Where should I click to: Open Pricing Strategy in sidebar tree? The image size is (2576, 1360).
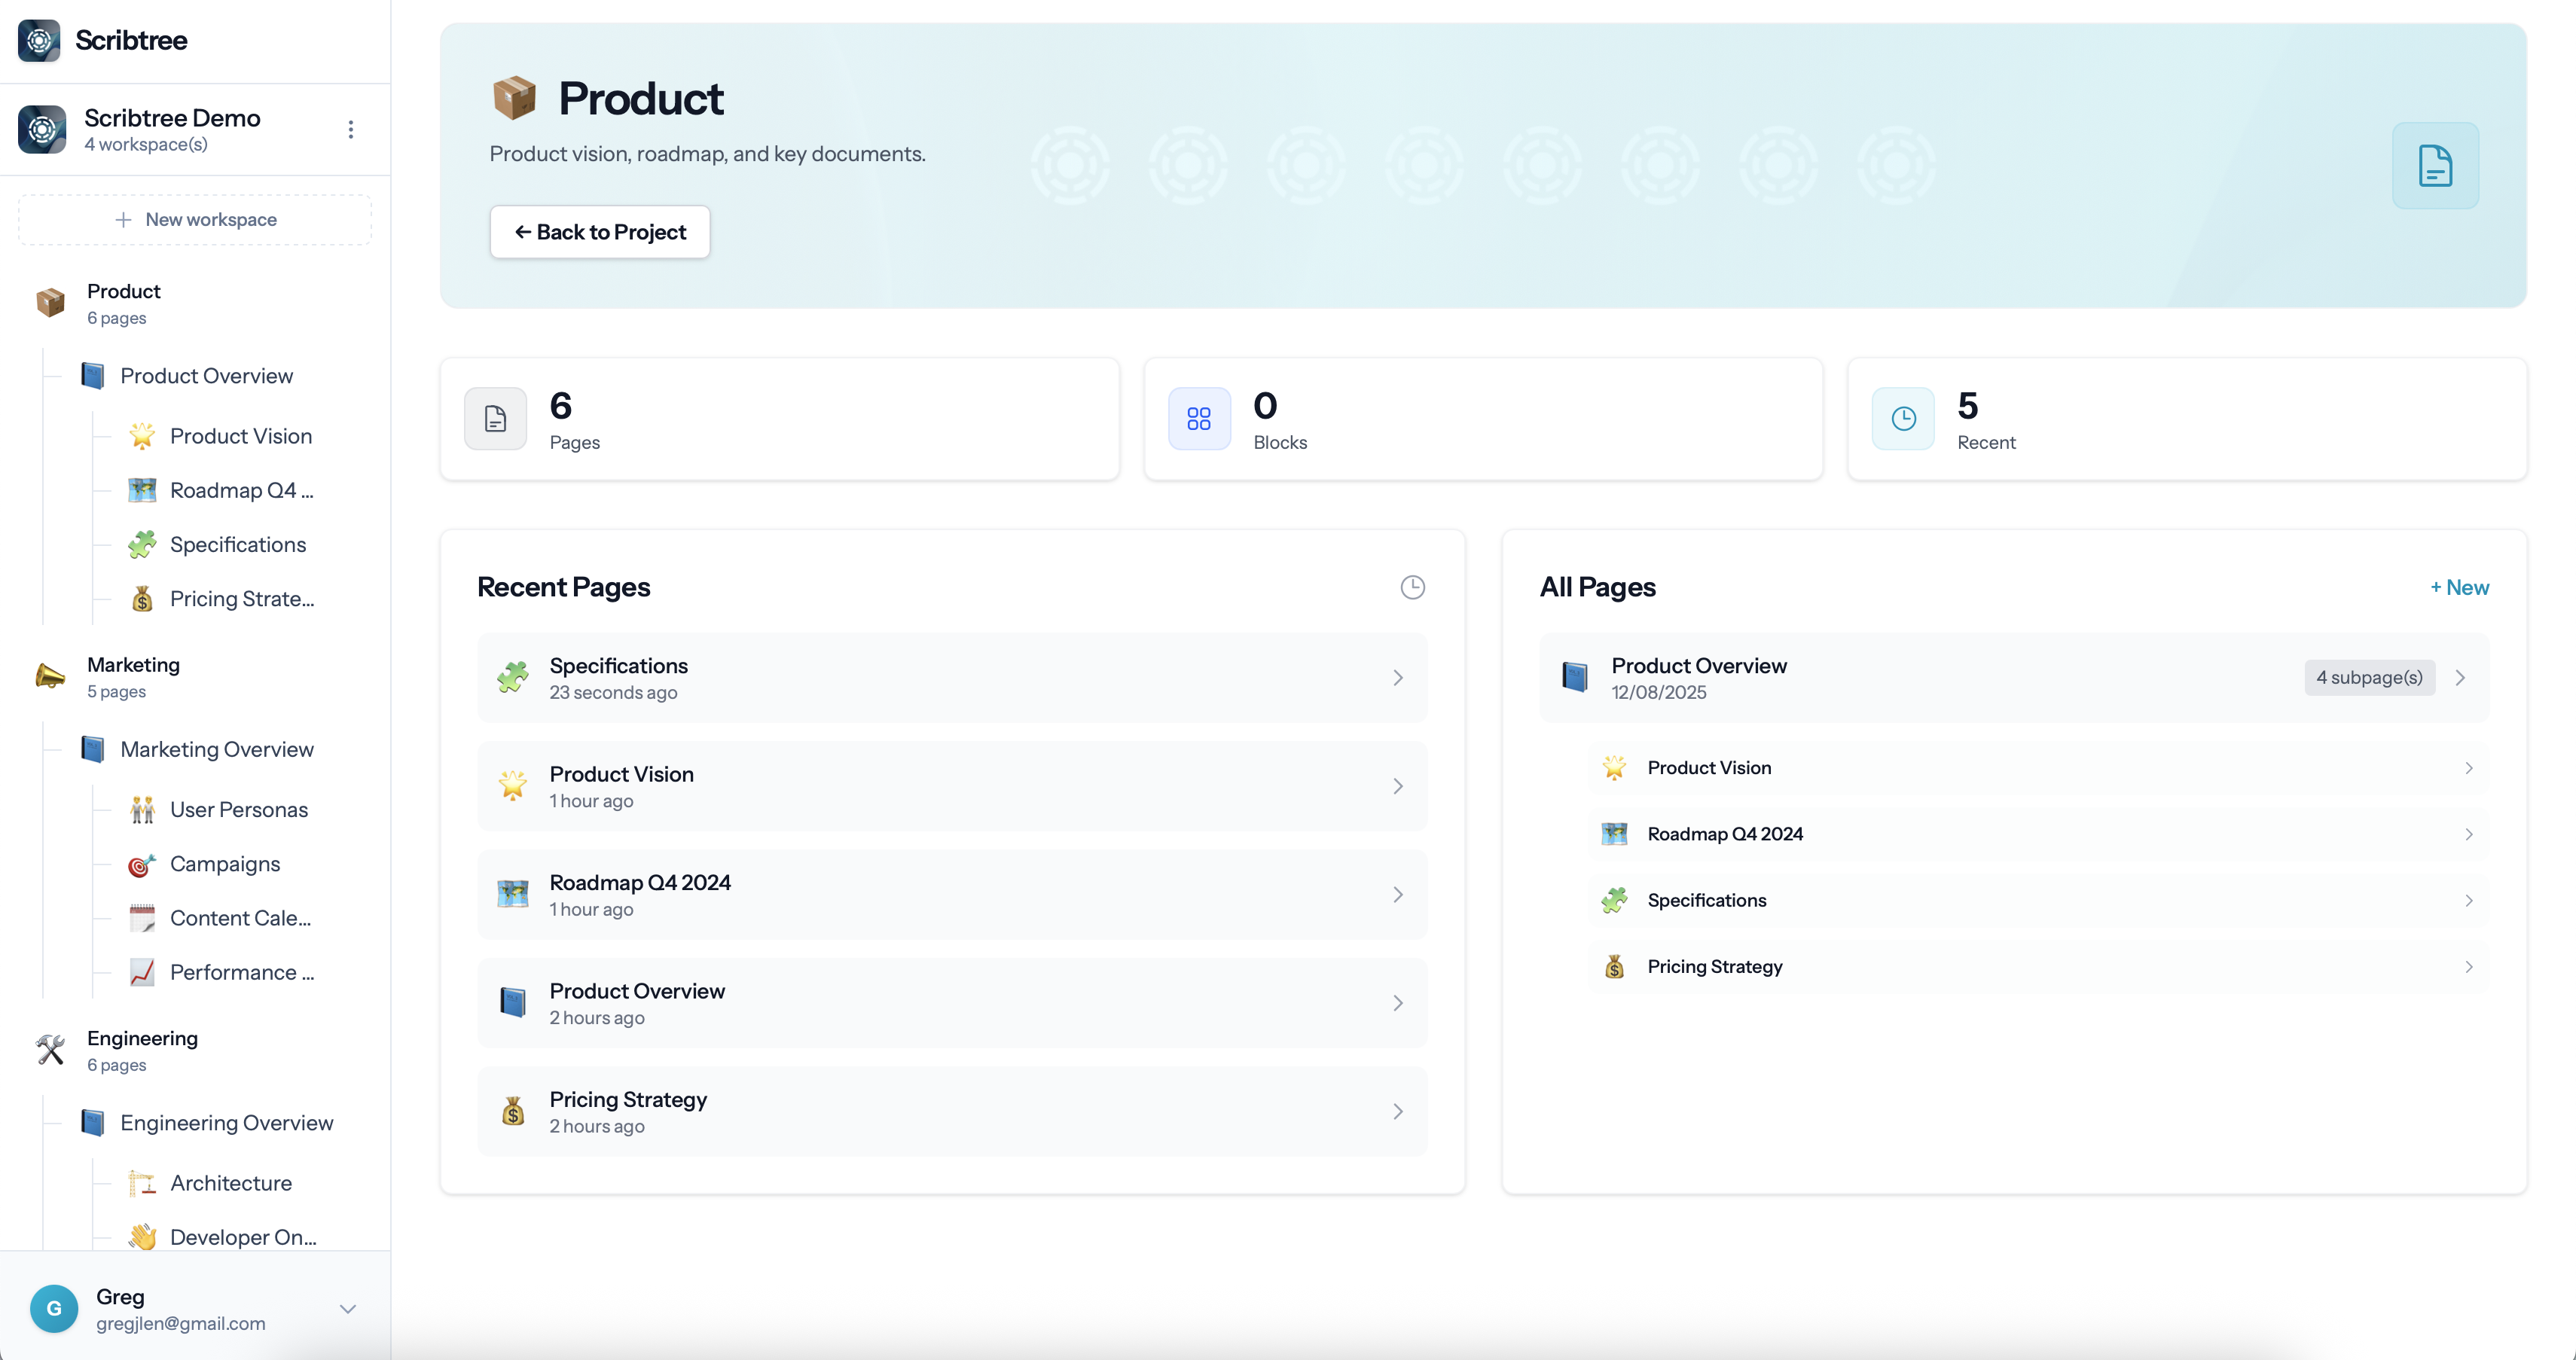point(242,599)
